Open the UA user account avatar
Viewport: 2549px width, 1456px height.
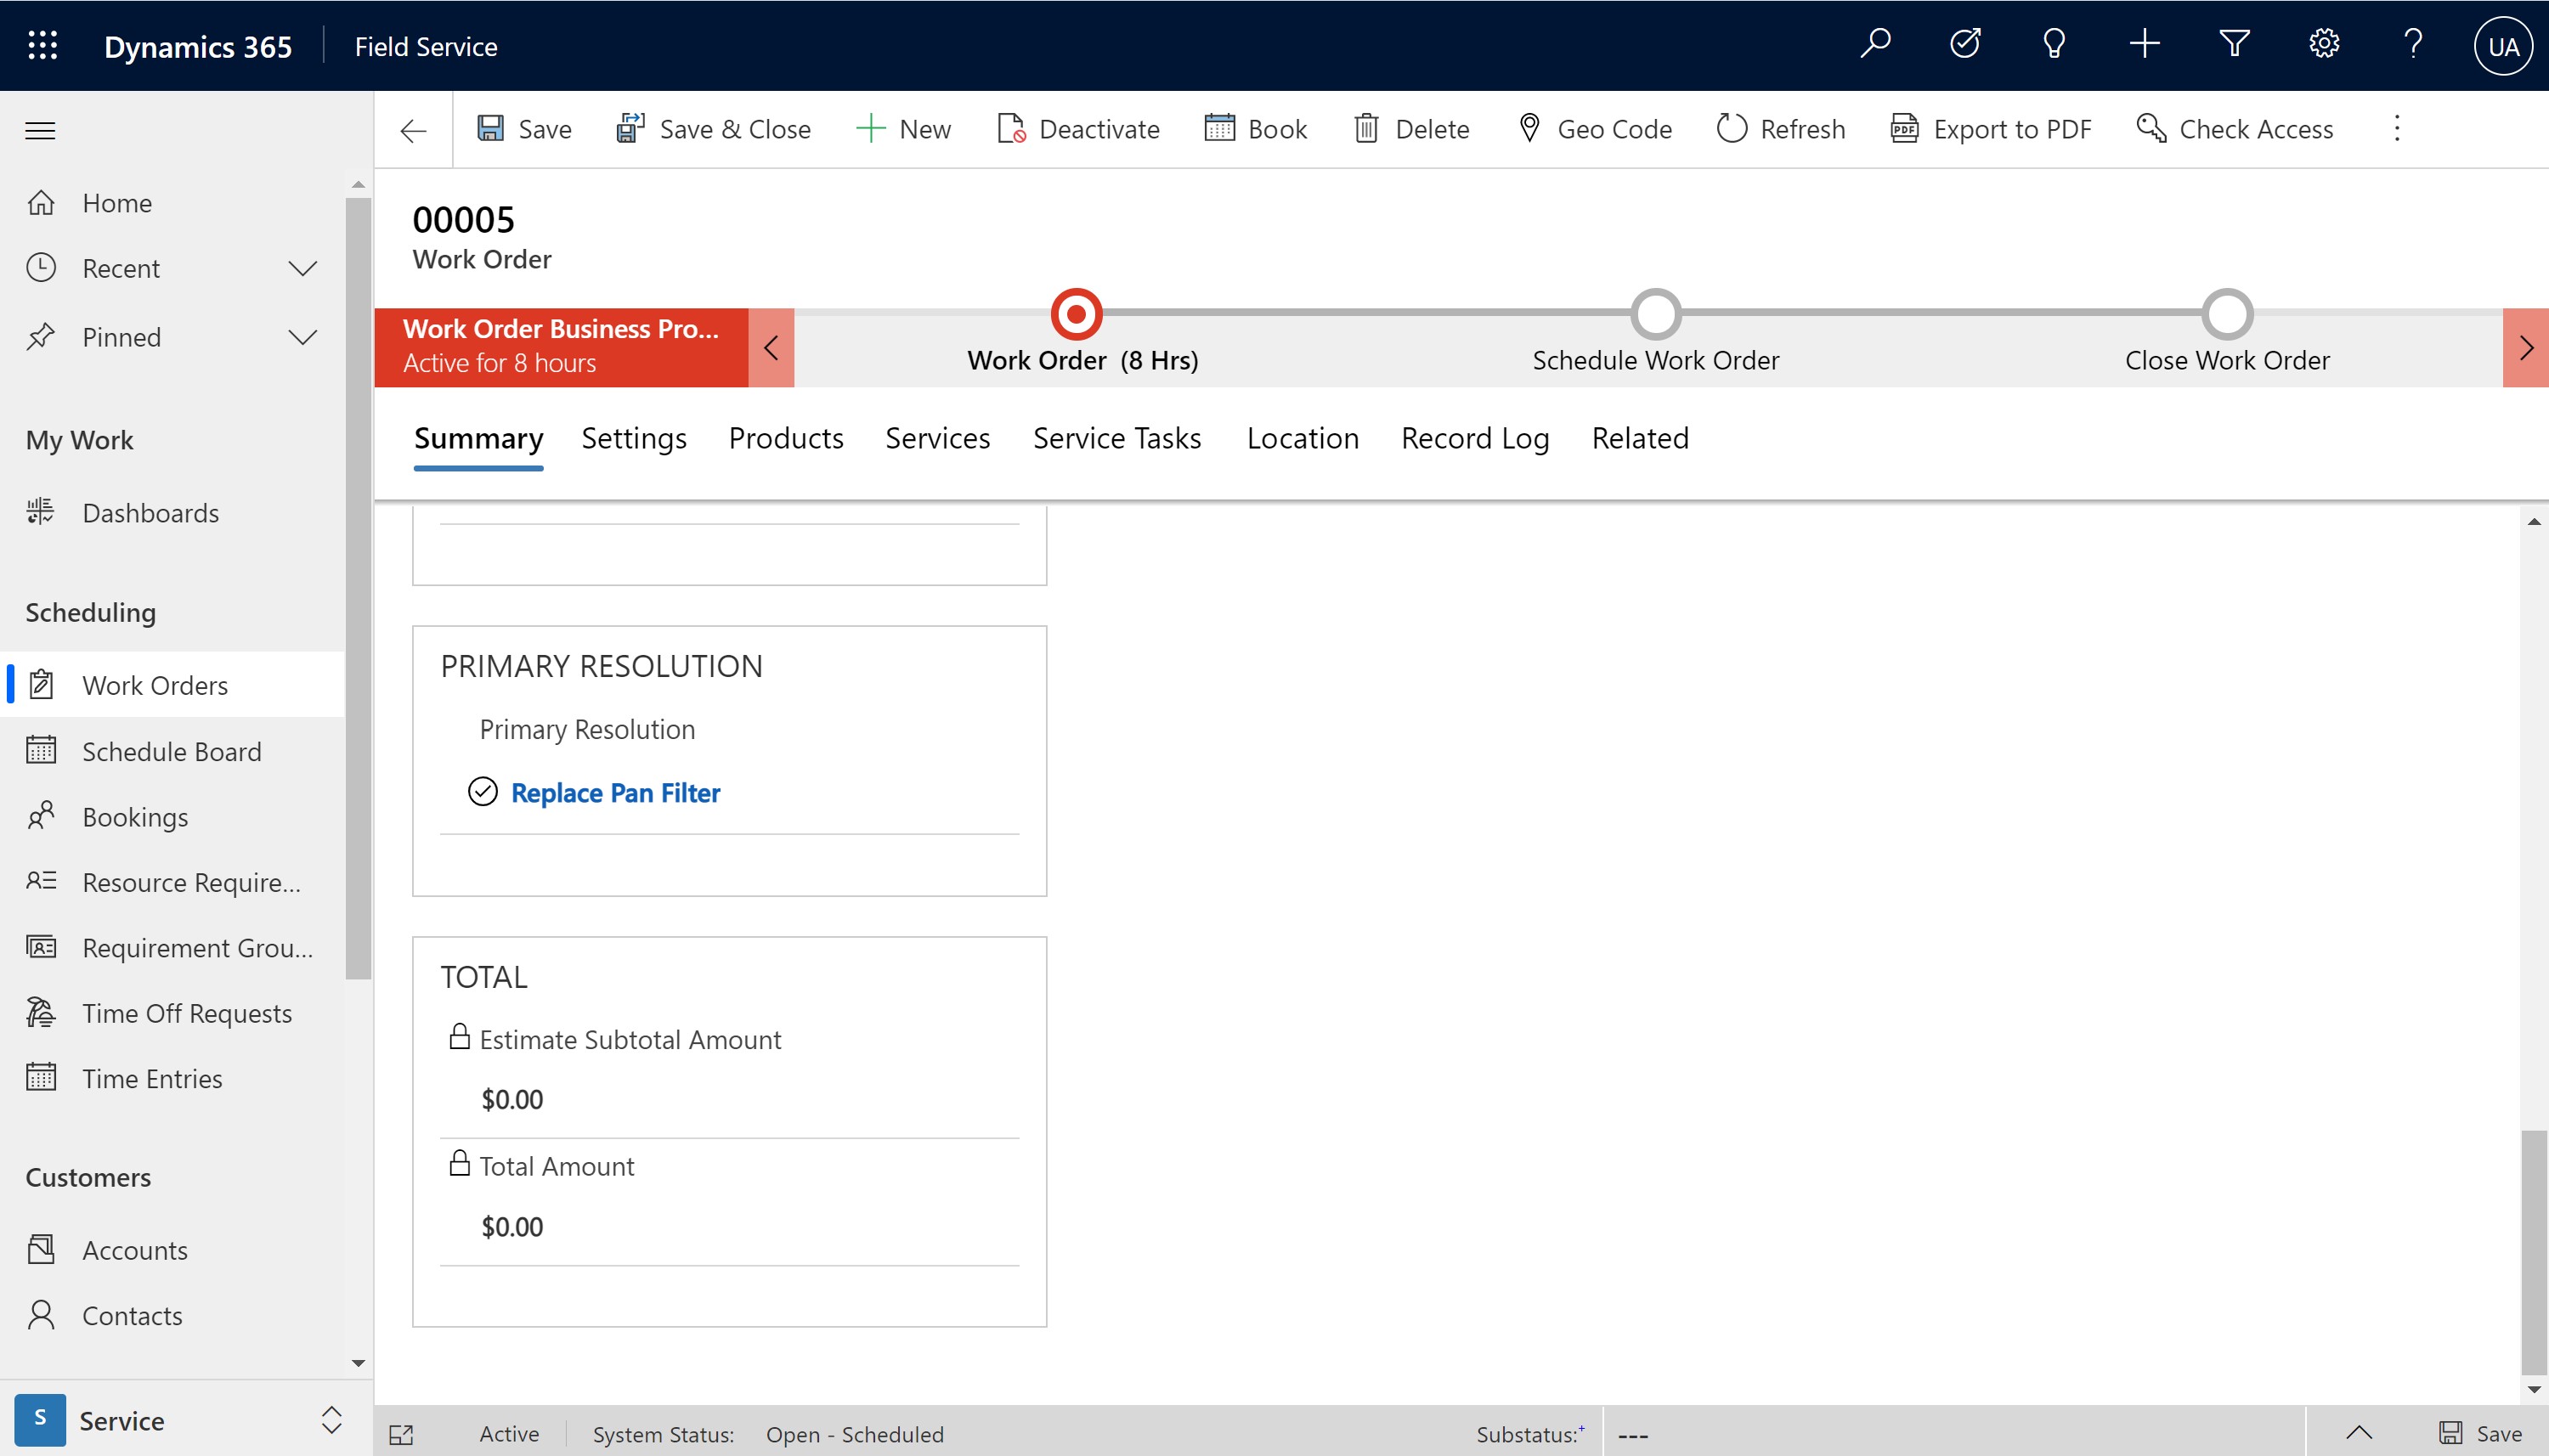coord(2503,46)
